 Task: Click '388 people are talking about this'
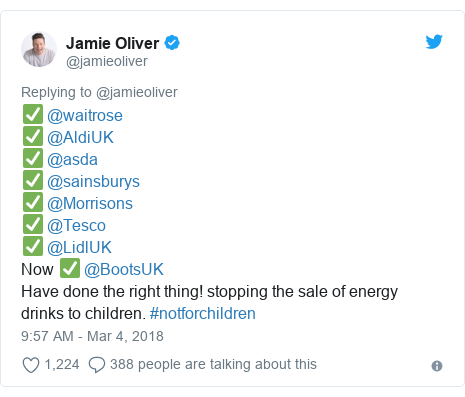tap(213, 364)
